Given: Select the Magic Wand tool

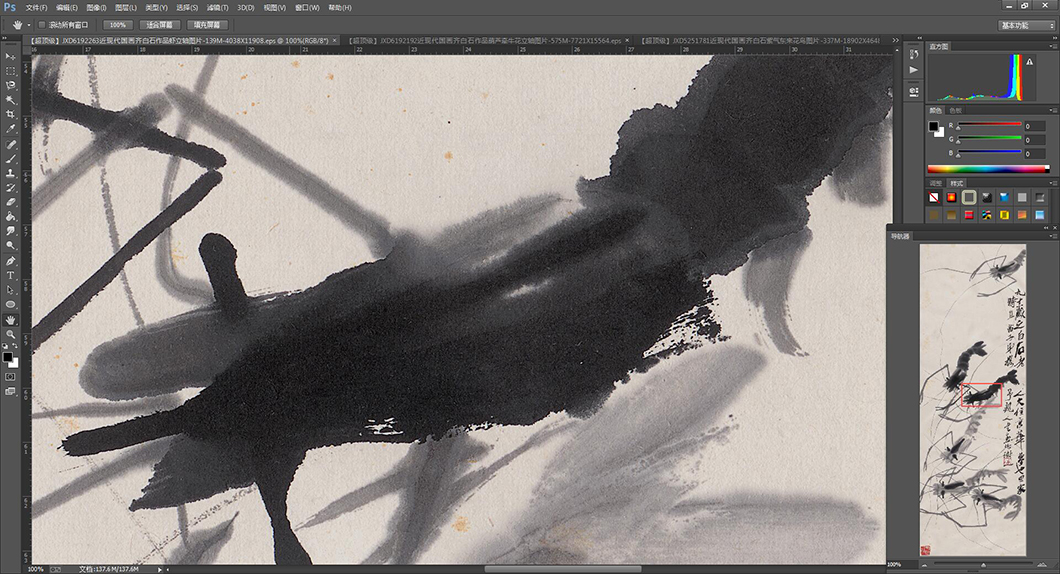Looking at the screenshot, I should coord(10,100).
